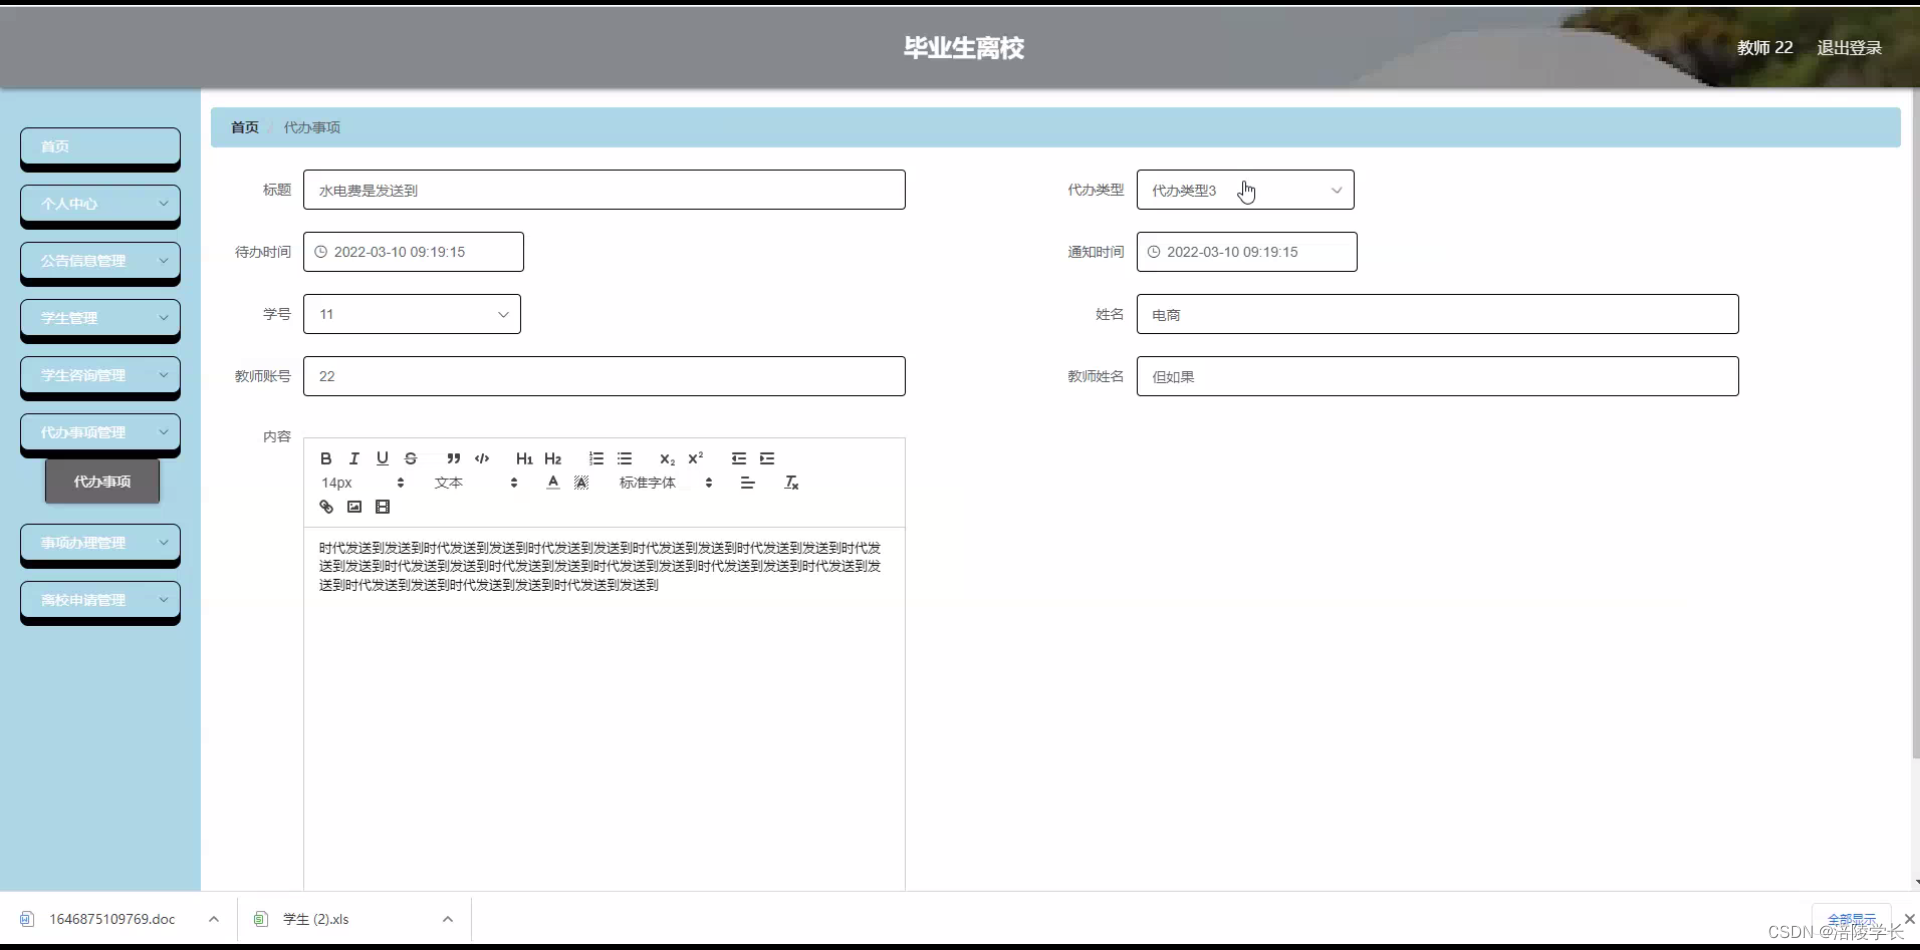Apply bold formatting in the editor

coord(325,458)
